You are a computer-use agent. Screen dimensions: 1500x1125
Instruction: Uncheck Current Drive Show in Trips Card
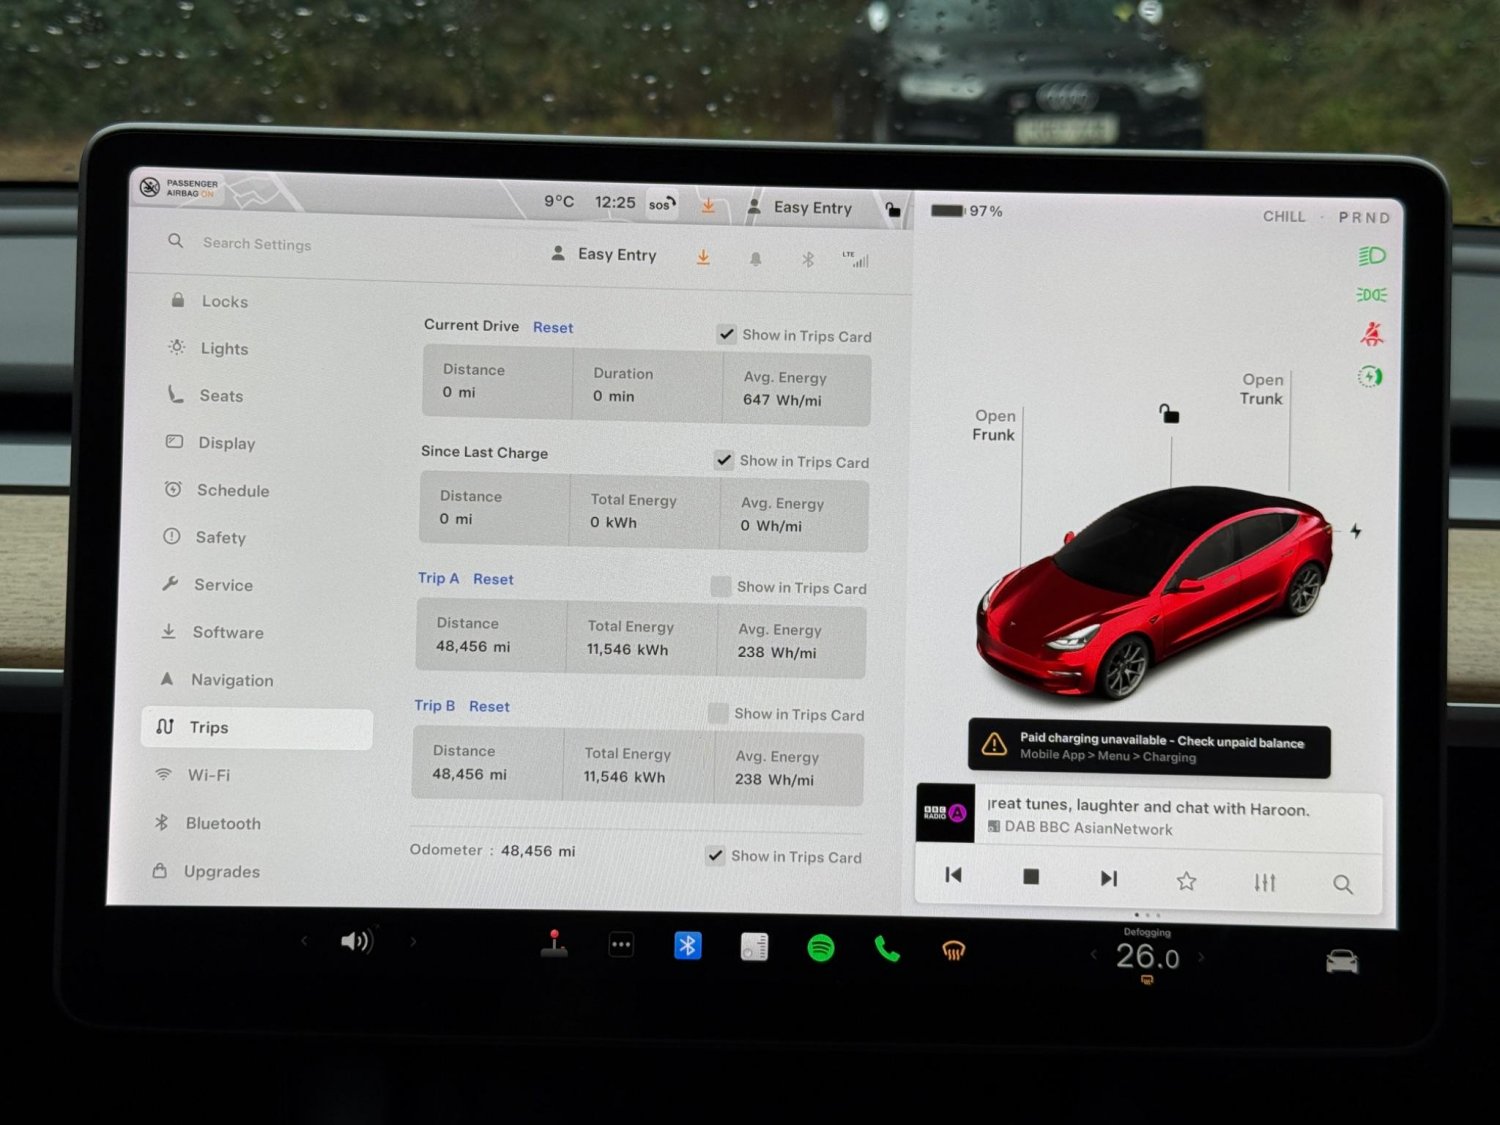[x=727, y=334]
